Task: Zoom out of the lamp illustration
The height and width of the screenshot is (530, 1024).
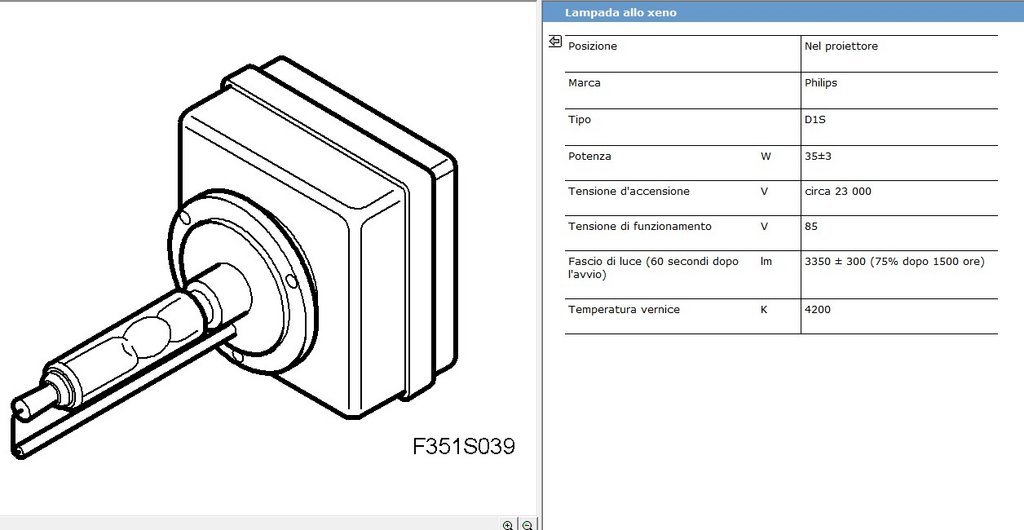Action: [527, 525]
